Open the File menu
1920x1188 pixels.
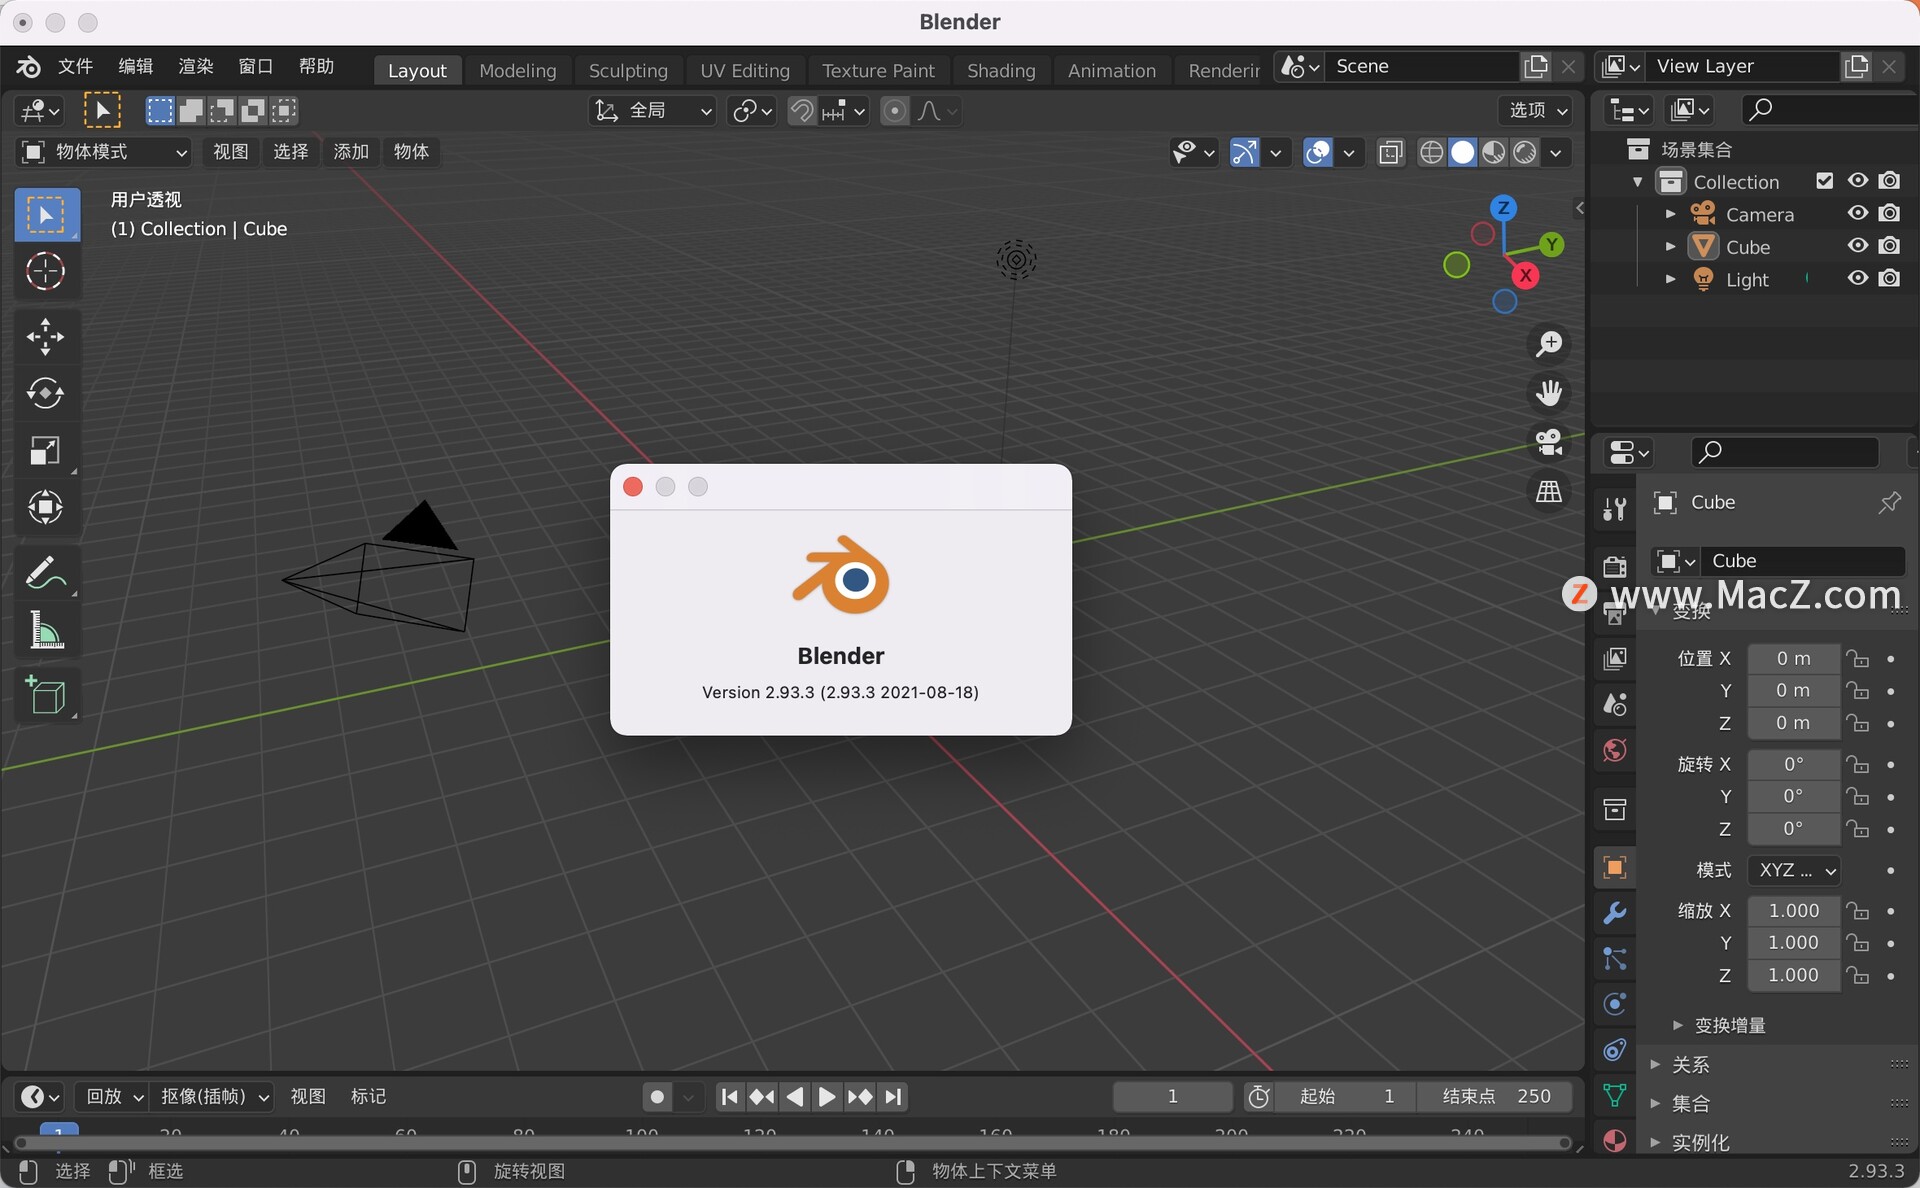coord(75,67)
